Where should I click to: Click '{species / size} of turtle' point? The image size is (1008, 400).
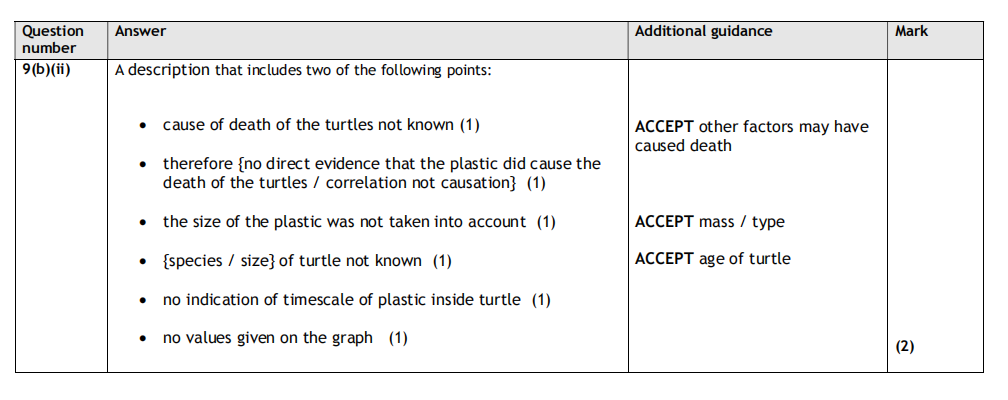point(307,261)
